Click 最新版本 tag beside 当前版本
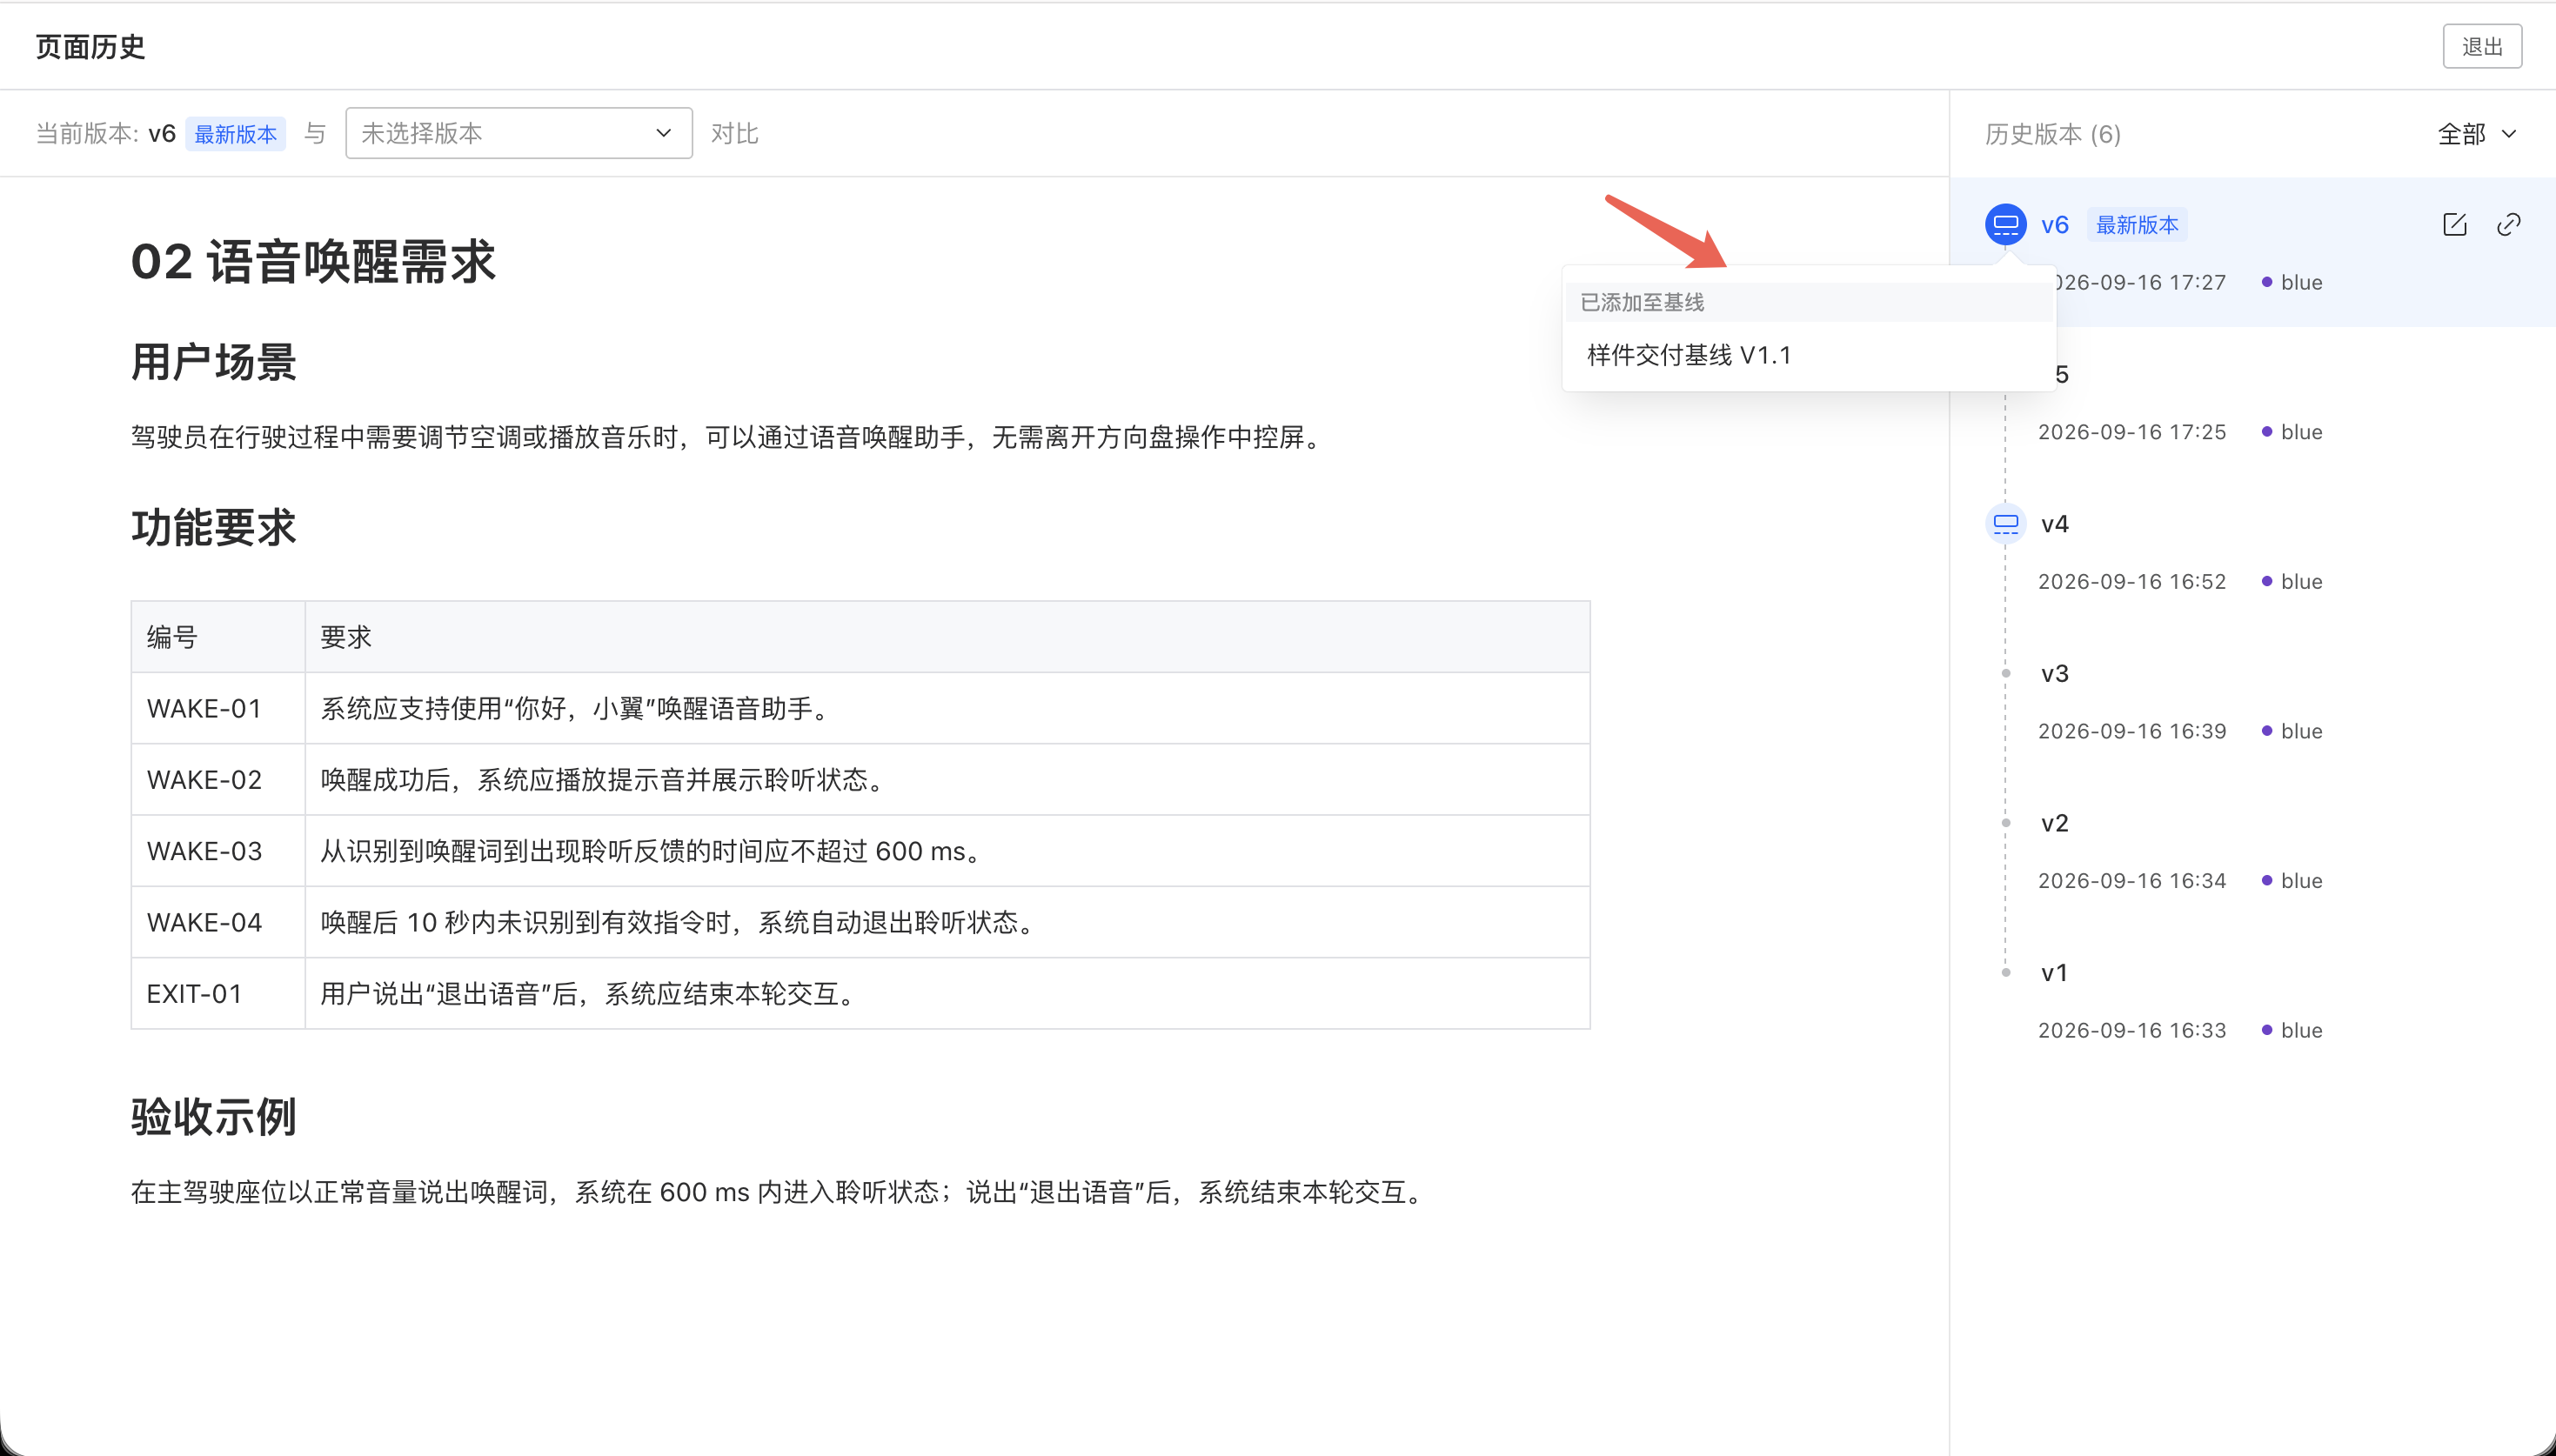 [235, 134]
